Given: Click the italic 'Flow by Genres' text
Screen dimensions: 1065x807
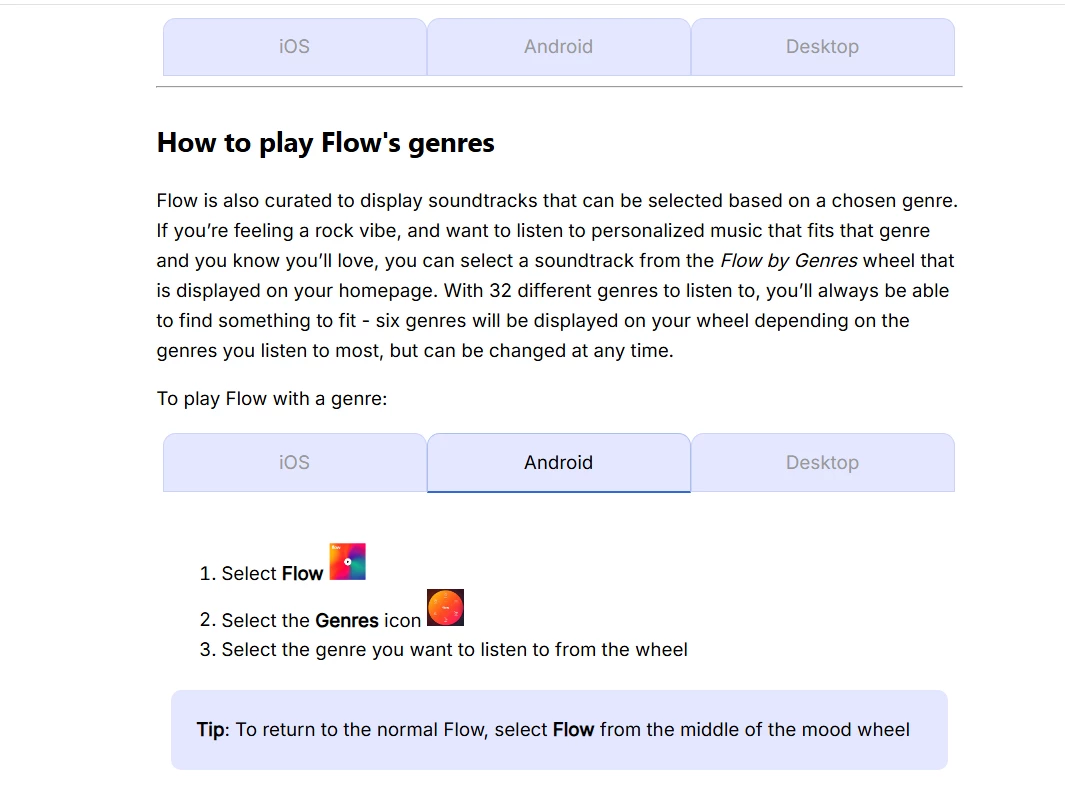Looking at the screenshot, I should (x=789, y=261).
